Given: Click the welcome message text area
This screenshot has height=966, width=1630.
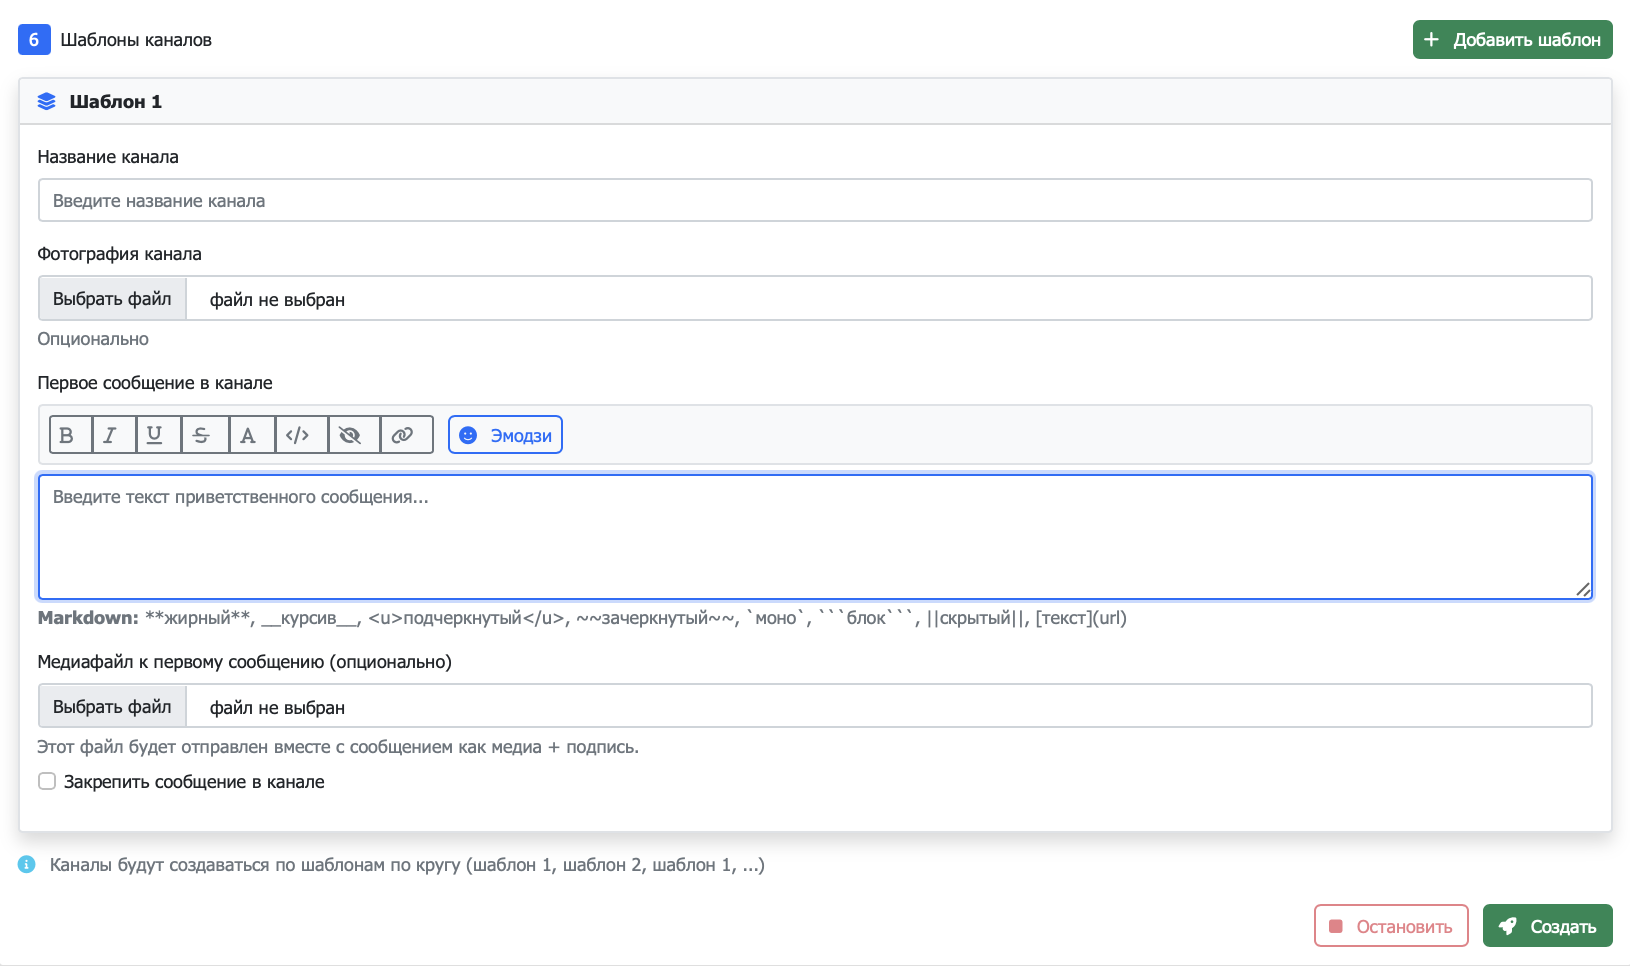Looking at the screenshot, I should [x=814, y=537].
